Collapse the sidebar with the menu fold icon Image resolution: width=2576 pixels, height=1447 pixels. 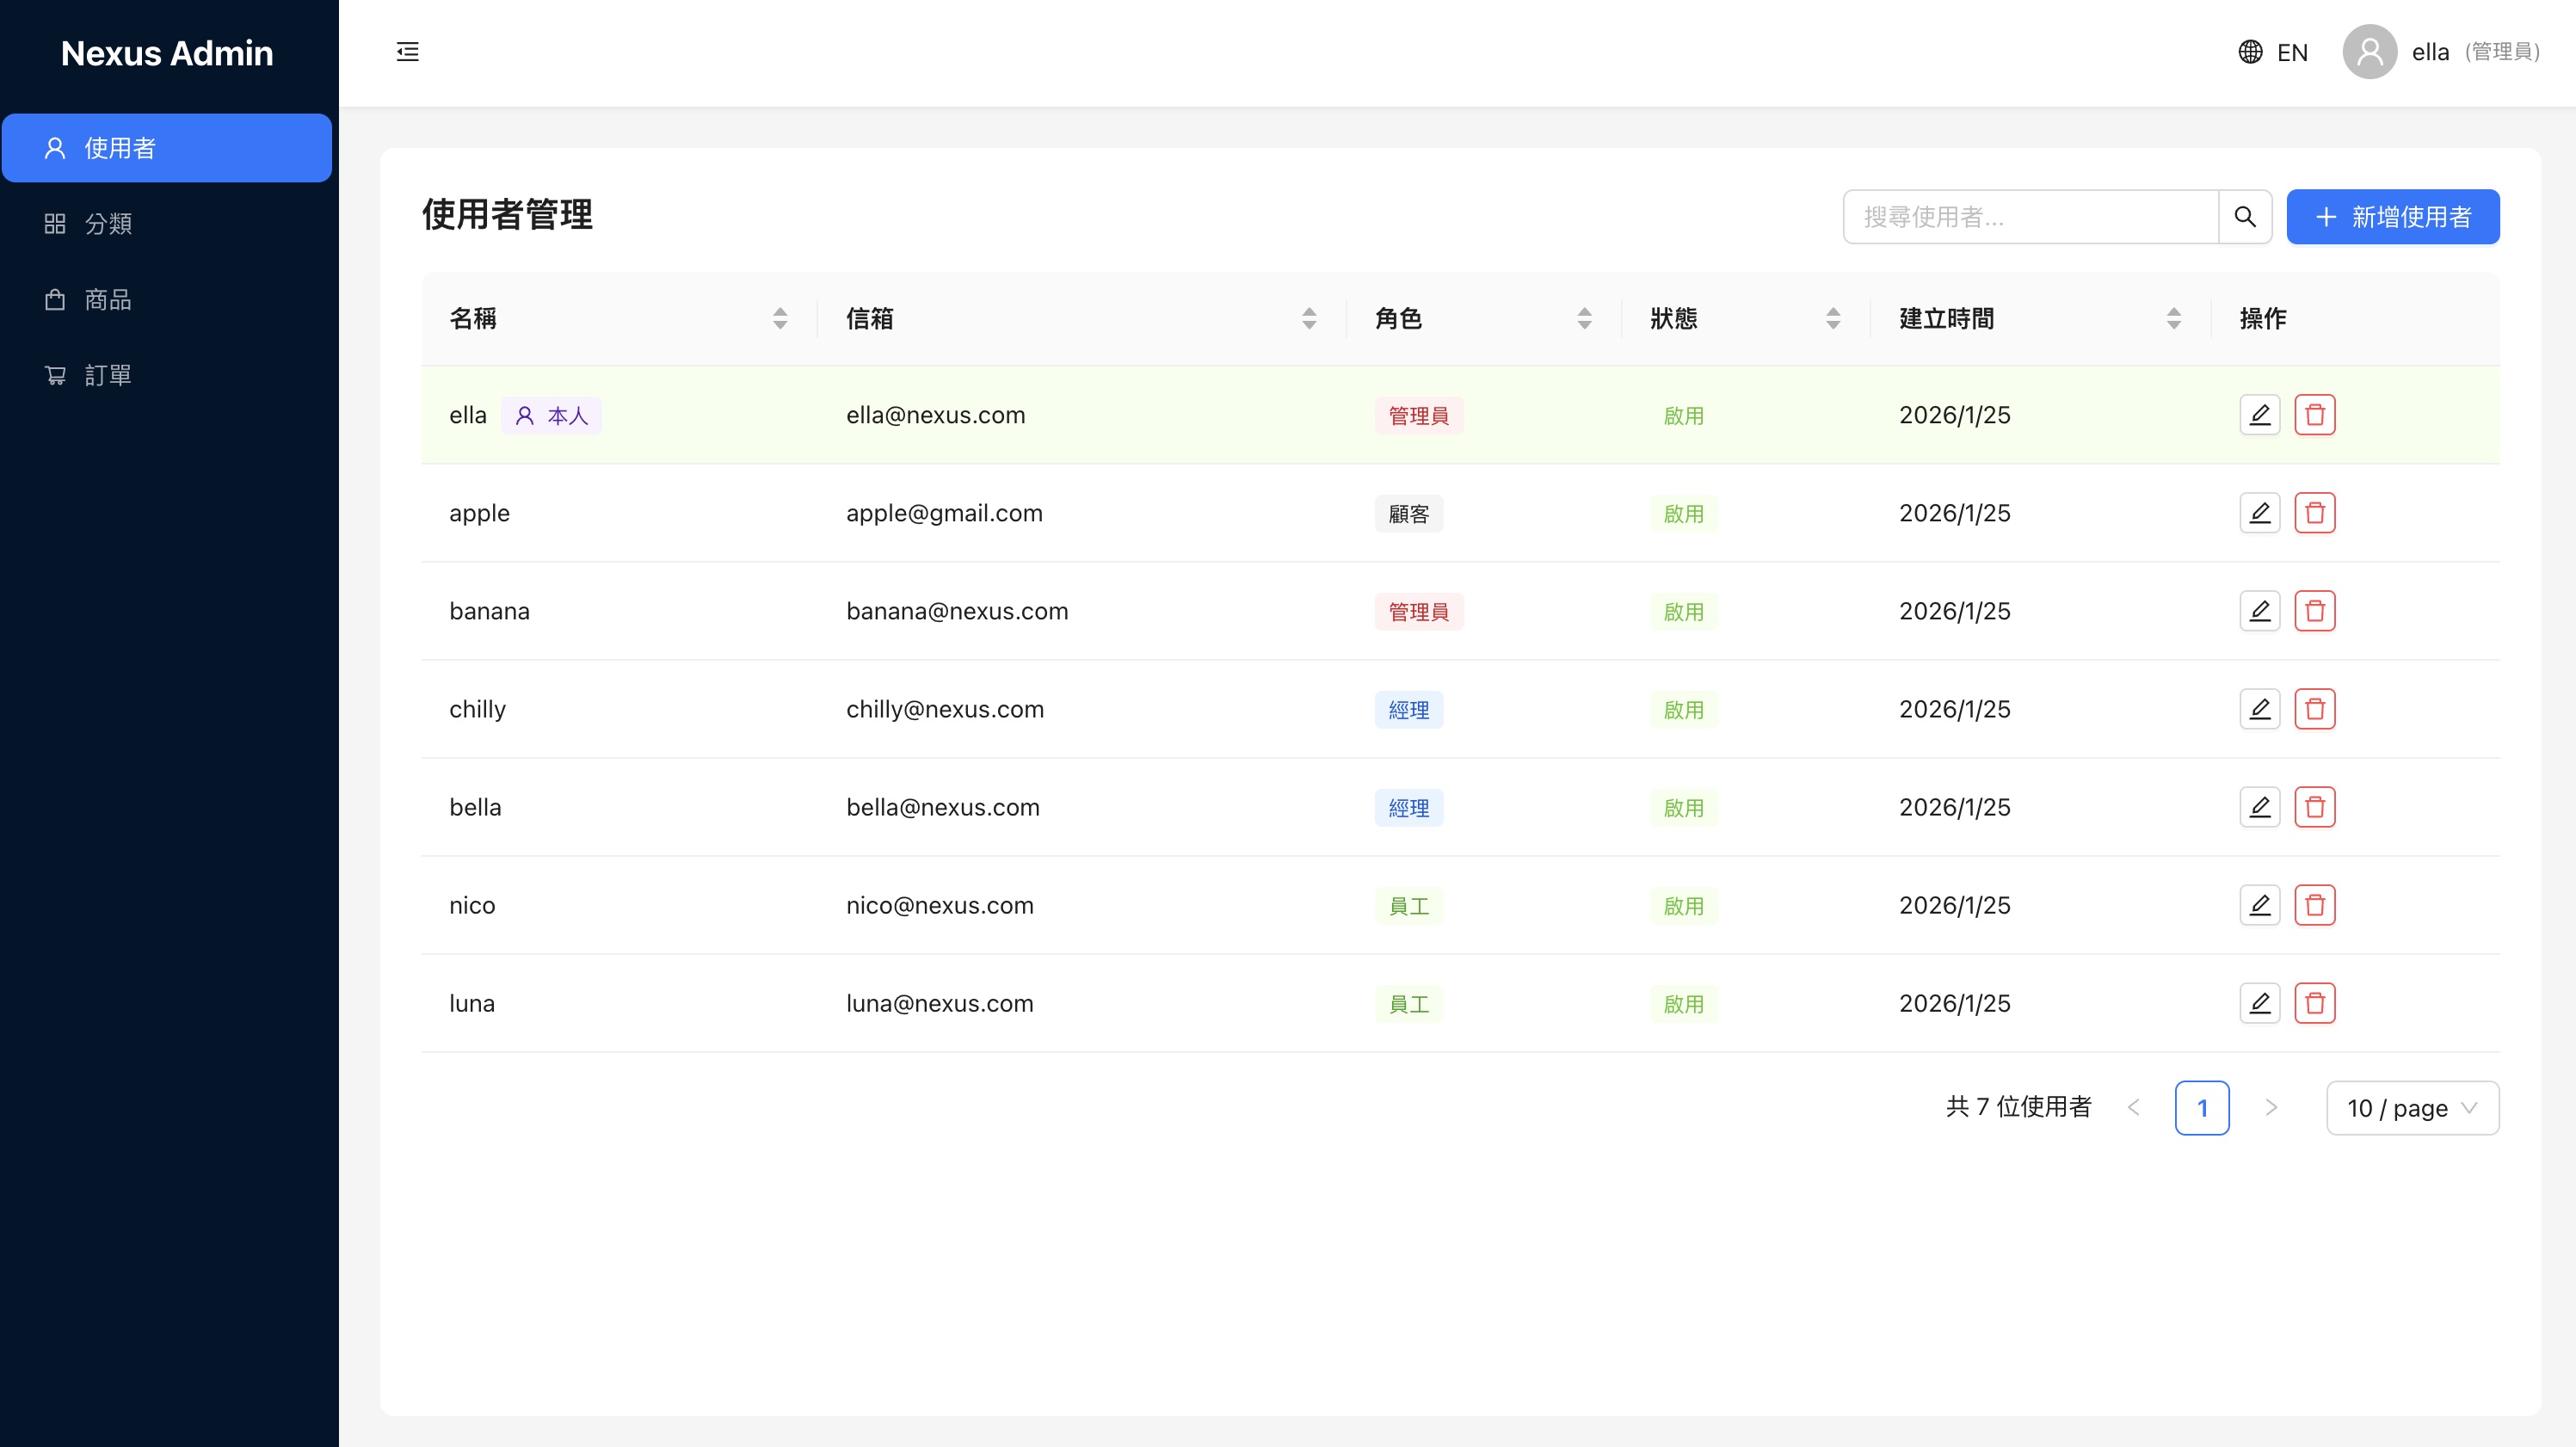407,52
